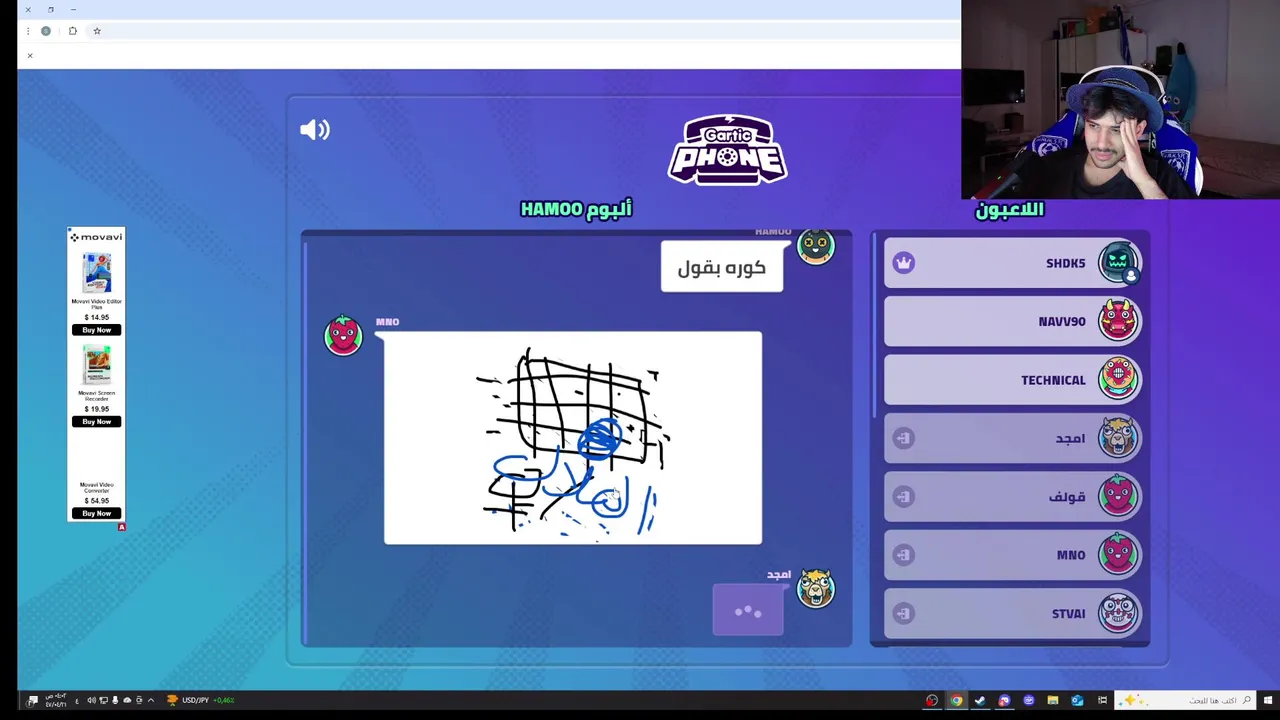The height and width of the screenshot is (720, 1280).
Task: Click the MNO avatar in players list
Action: [1118, 555]
